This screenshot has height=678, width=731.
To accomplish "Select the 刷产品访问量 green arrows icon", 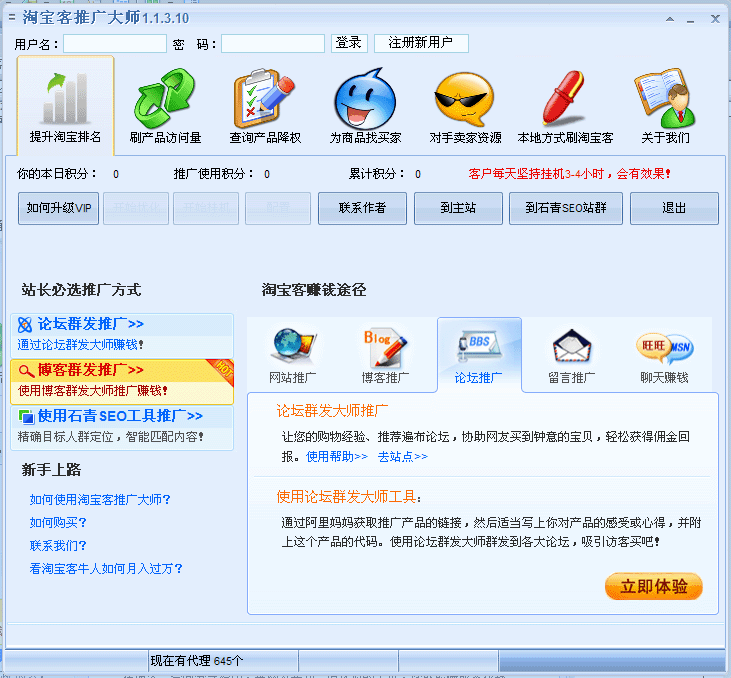I will [165, 98].
